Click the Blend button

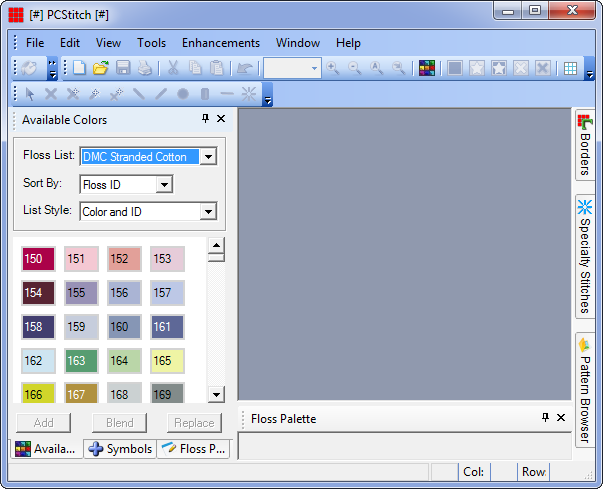(x=120, y=423)
